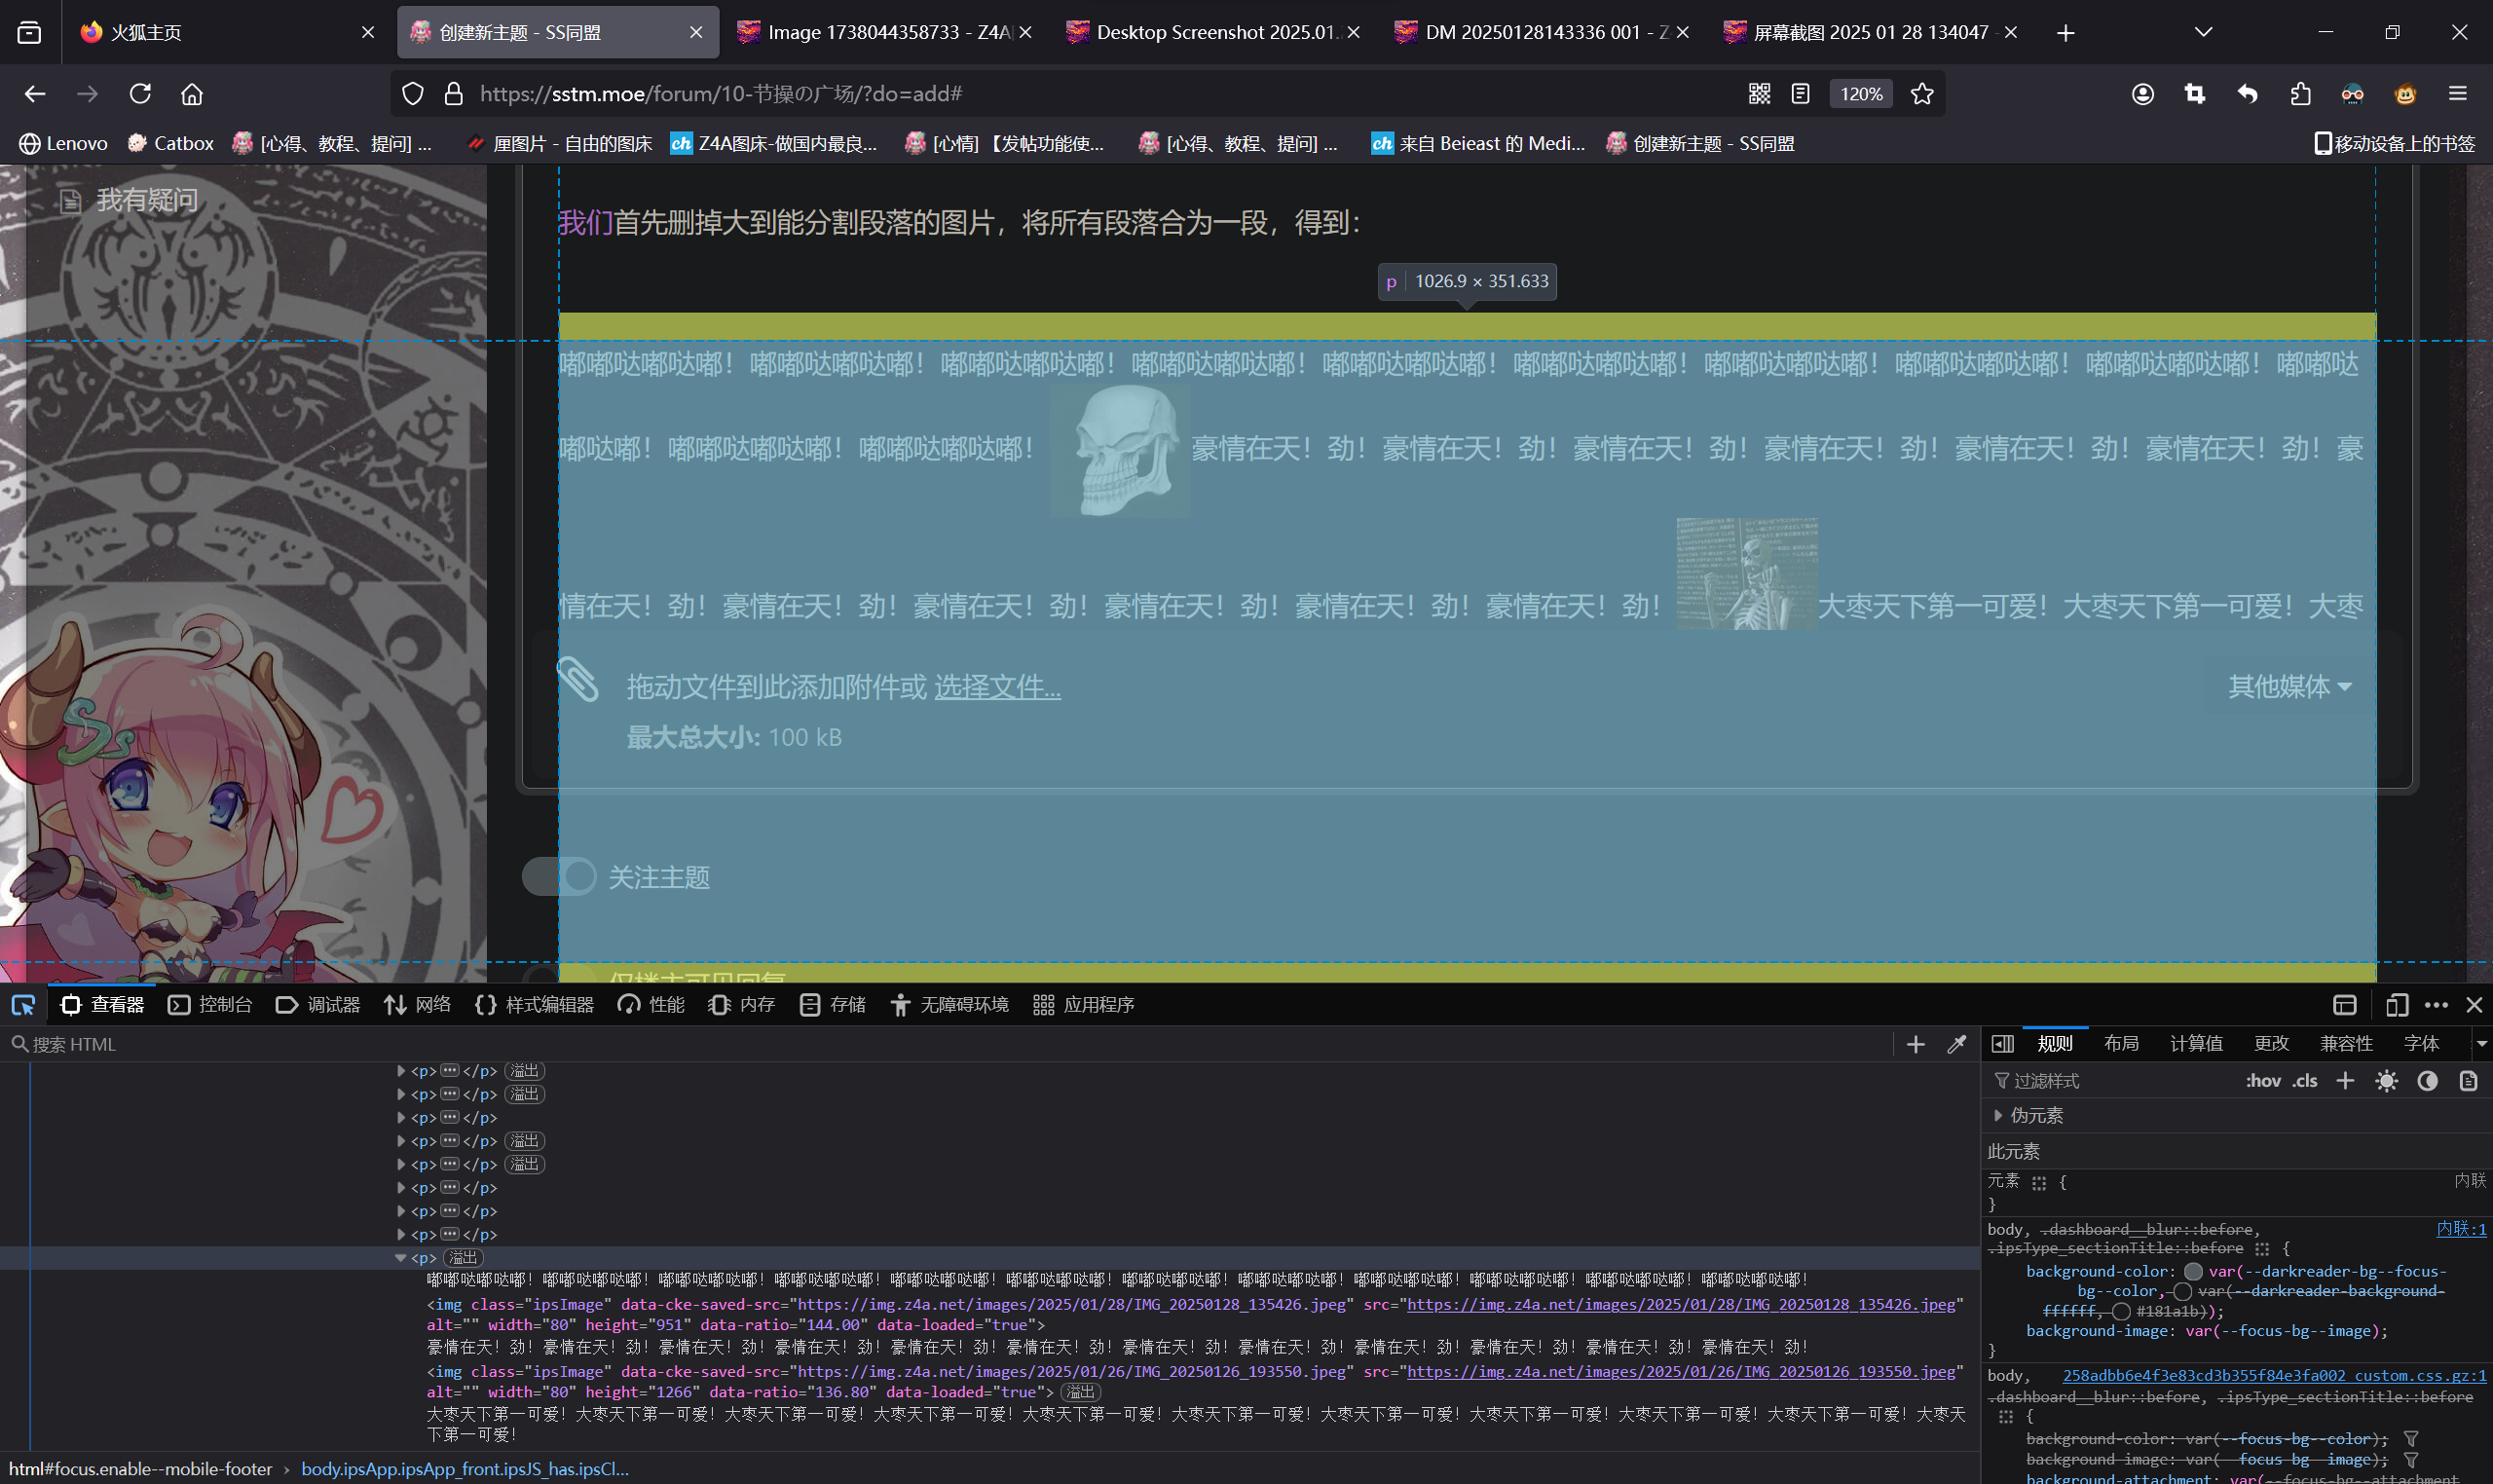This screenshot has height=1484, width=2493.
Task: Open IMG_20250128_135426.jpeg src link
Action: click(1680, 1304)
